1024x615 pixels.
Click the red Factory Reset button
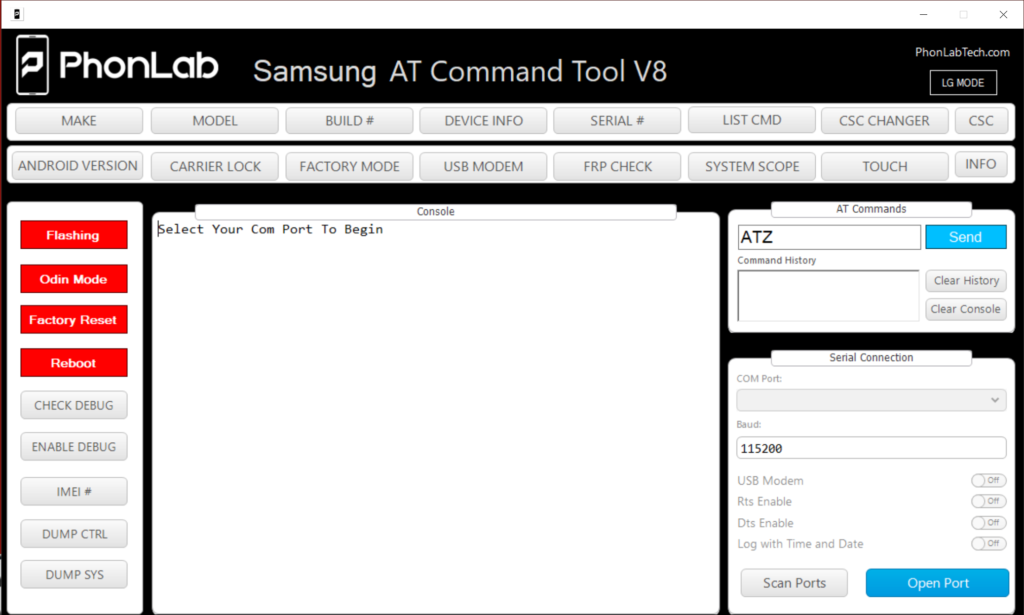pyautogui.click(x=74, y=320)
